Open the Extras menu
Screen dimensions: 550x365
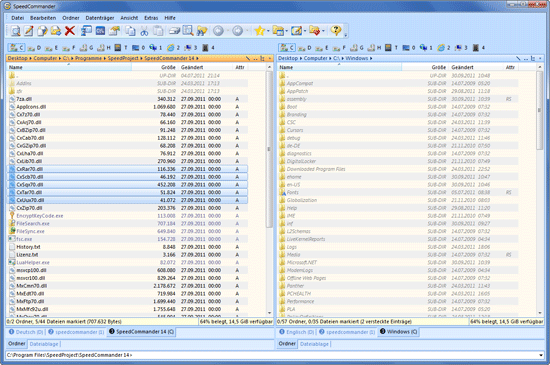[x=151, y=18]
